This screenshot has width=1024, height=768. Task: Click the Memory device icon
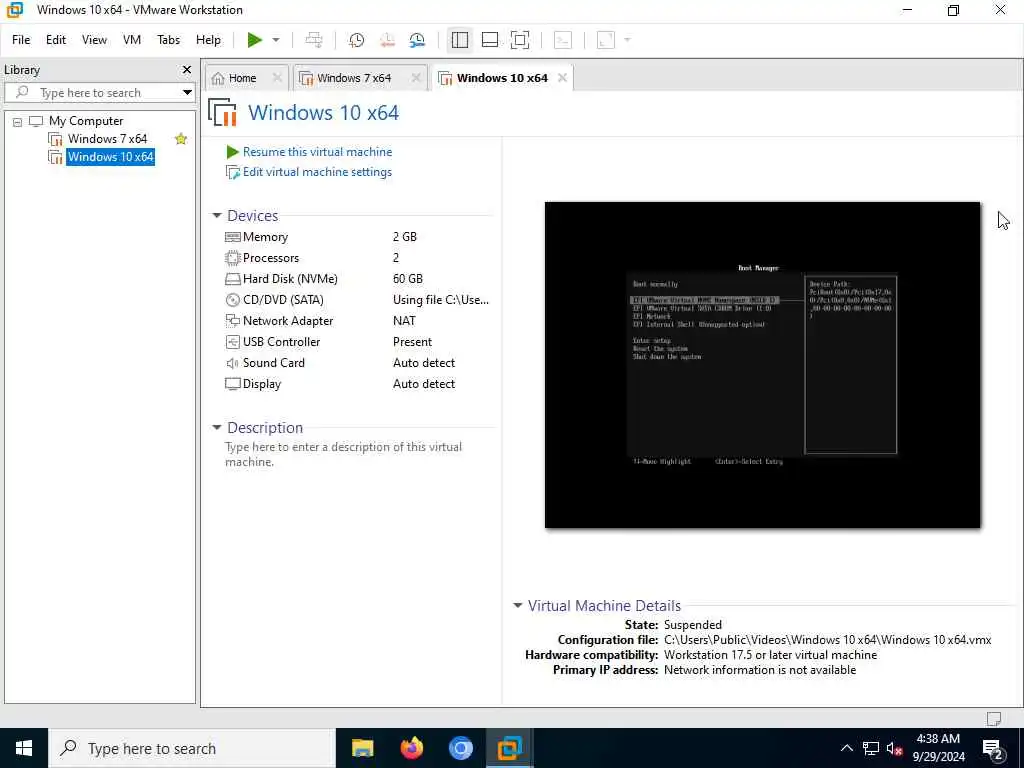click(x=232, y=237)
